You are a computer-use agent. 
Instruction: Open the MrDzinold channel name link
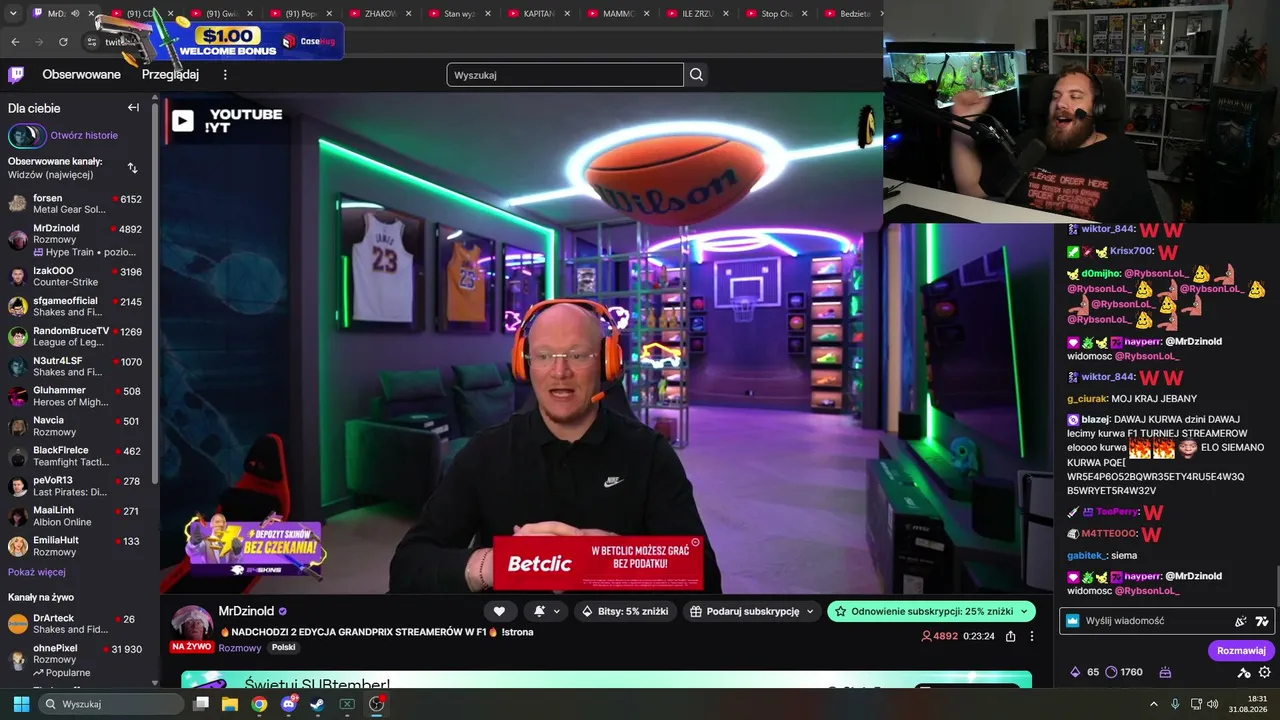246,611
